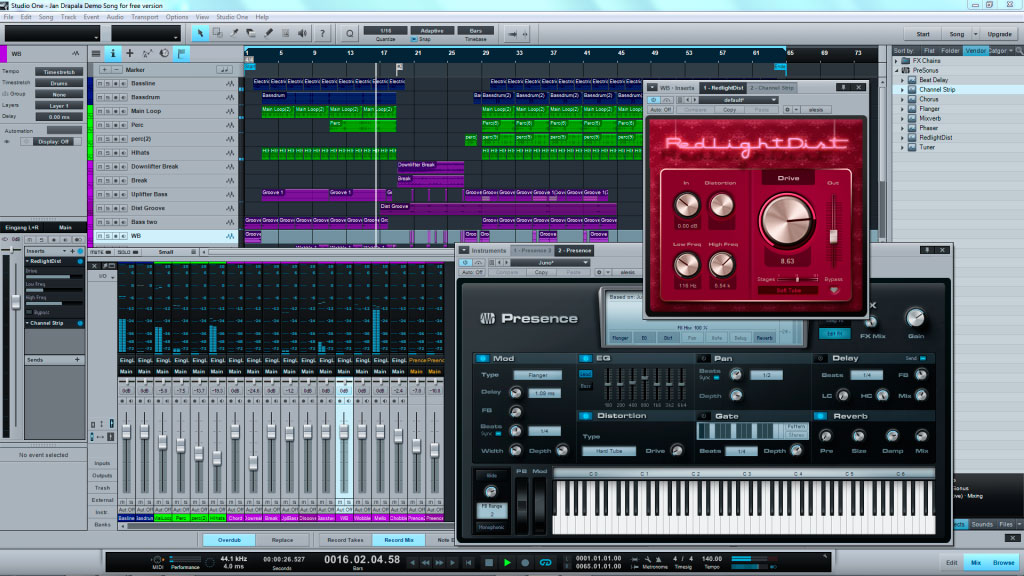Image resolution: width=1024 pixels, height=576 pixels.
Task: Toggle the marker track flag icon
Action: 182,54
